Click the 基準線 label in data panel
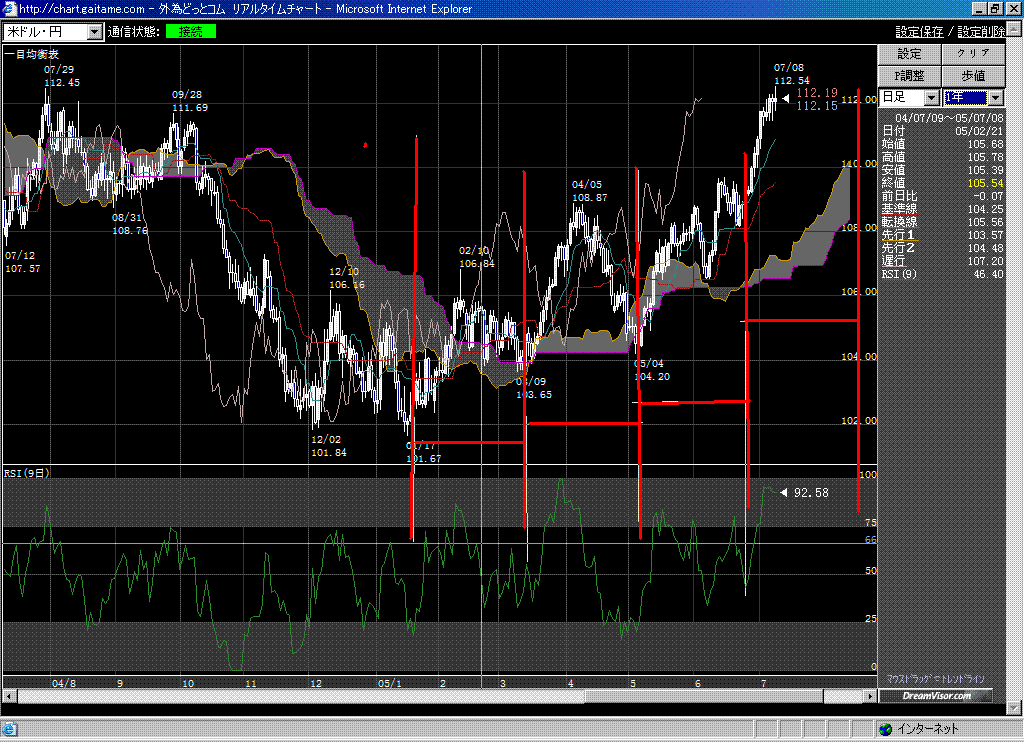 pyautogui.click(x=899, y=209)
